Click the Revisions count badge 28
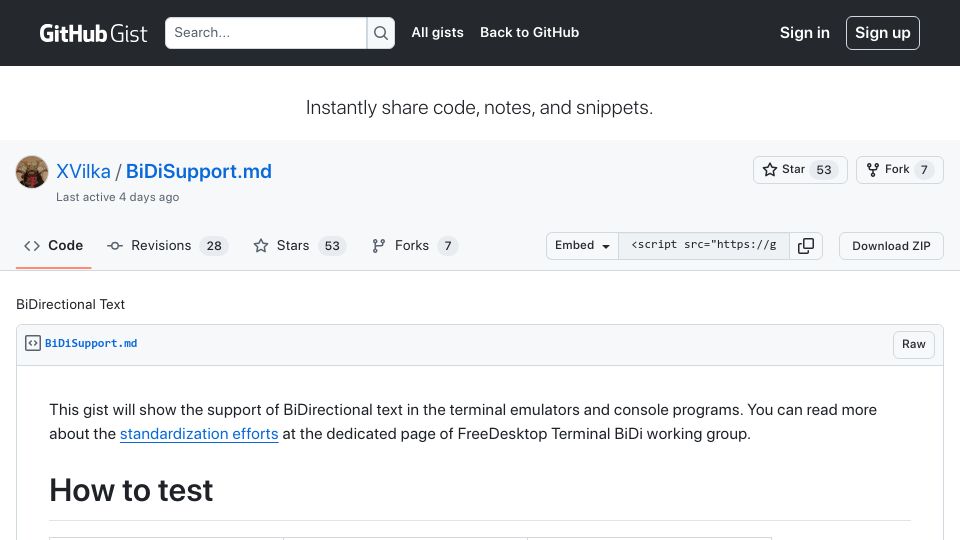Viewport: 960px width, 540px height. pyautogui.click(x=214, y=246)
